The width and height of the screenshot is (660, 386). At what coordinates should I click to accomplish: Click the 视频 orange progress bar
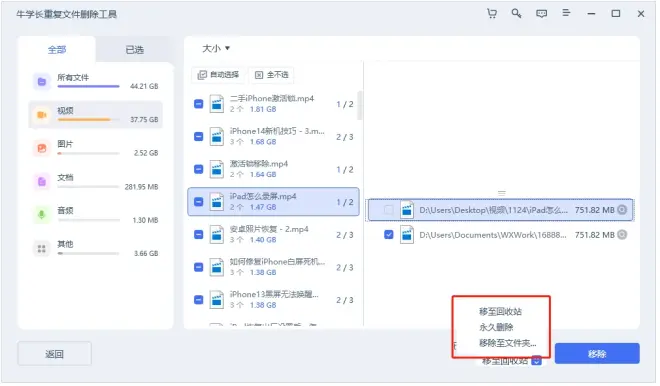tap(89, 120)
